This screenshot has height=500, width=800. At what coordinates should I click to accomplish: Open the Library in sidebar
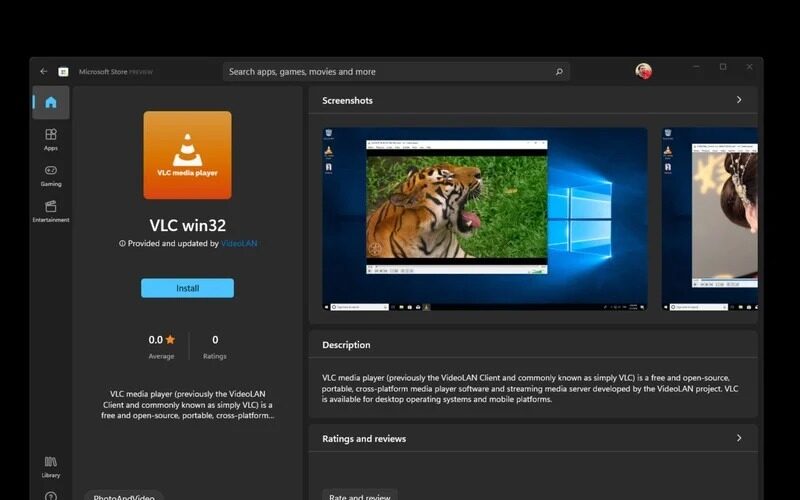(51, 467)
